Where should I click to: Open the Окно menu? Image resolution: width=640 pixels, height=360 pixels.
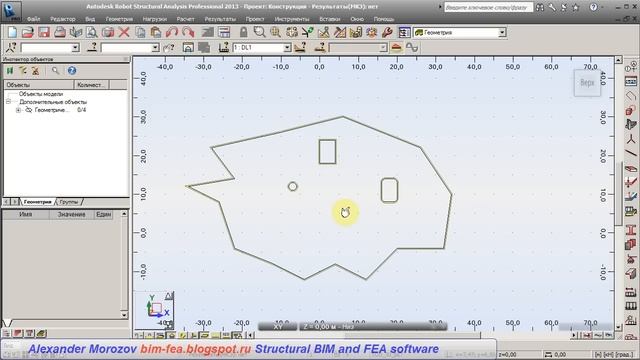click(357, 19)
